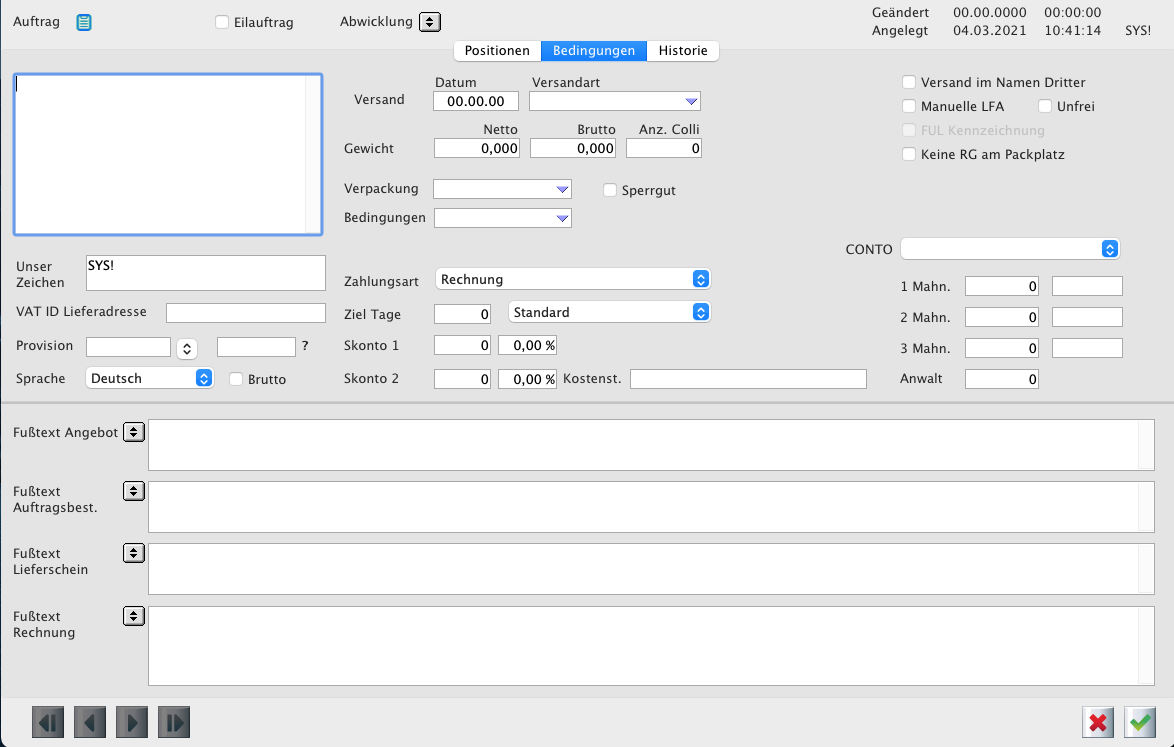Go to the first record
Image resolution: width=1174 pixels, height=747 pixels.
click(48, 722)
